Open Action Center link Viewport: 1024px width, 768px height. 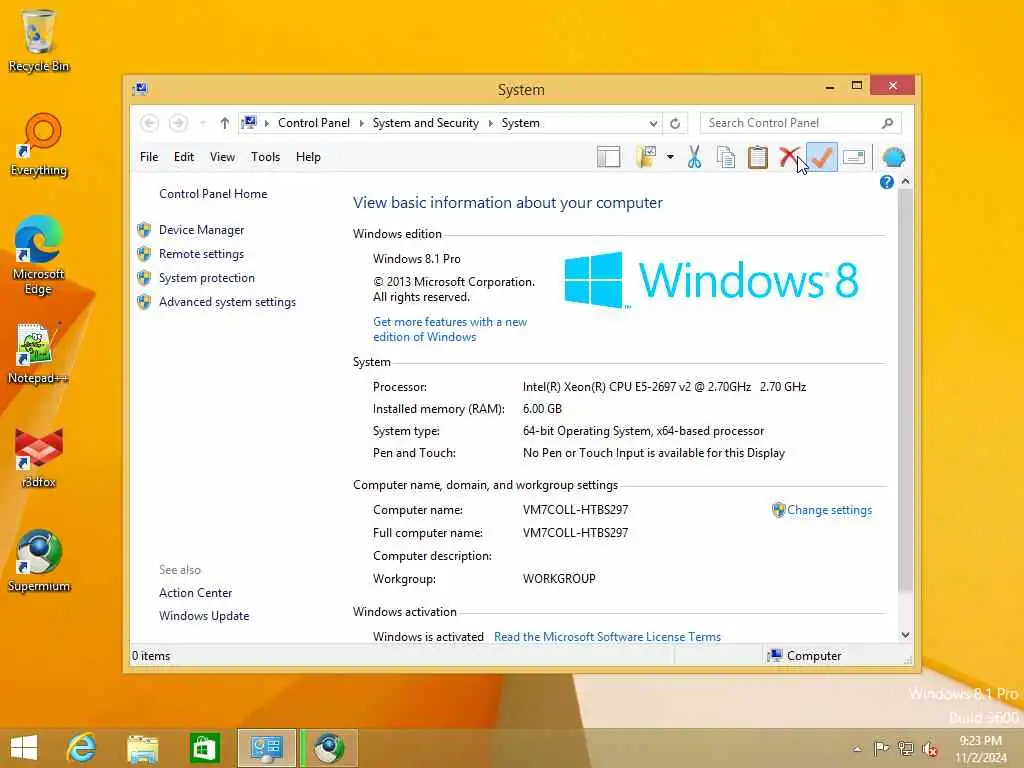[195, 593]
